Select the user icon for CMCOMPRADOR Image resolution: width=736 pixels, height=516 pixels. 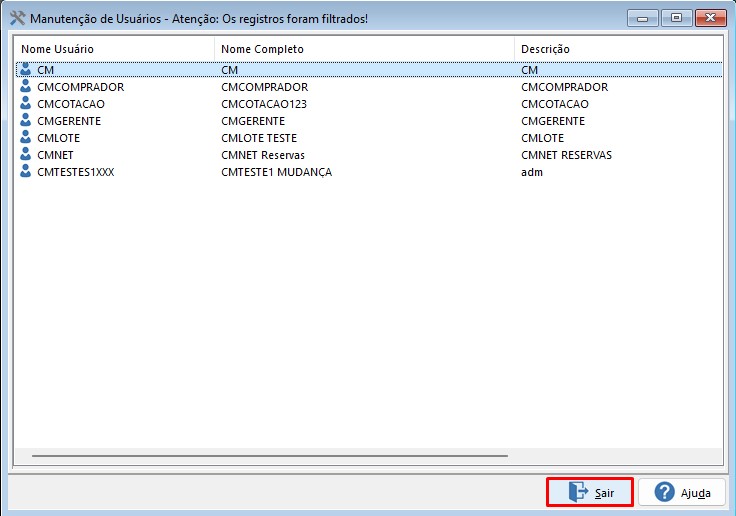(25, 86)
